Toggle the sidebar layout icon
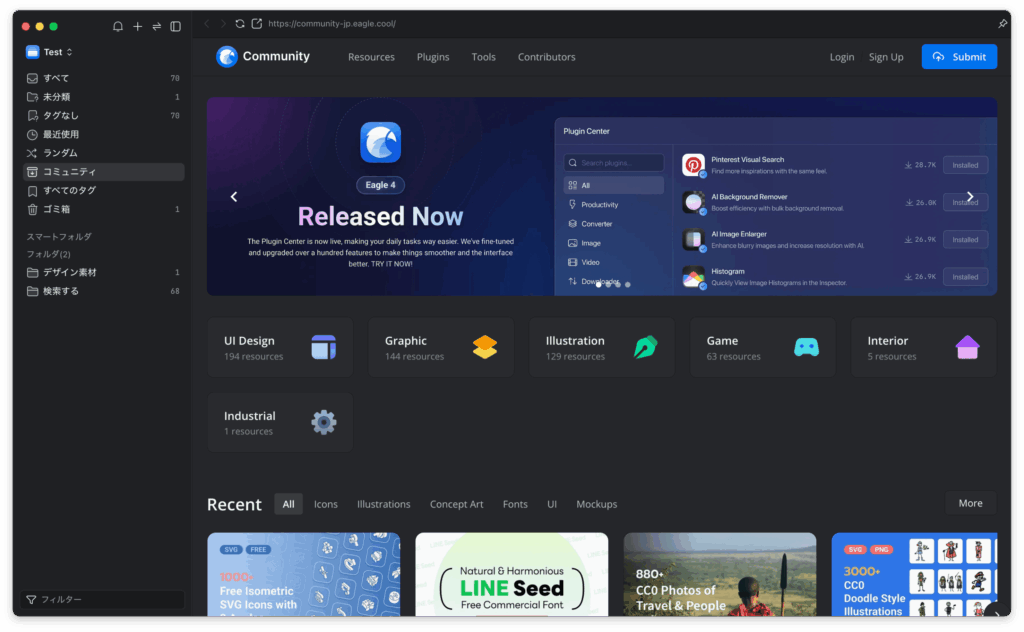The height and width of the screenshot is (632, 1024). 176,26
